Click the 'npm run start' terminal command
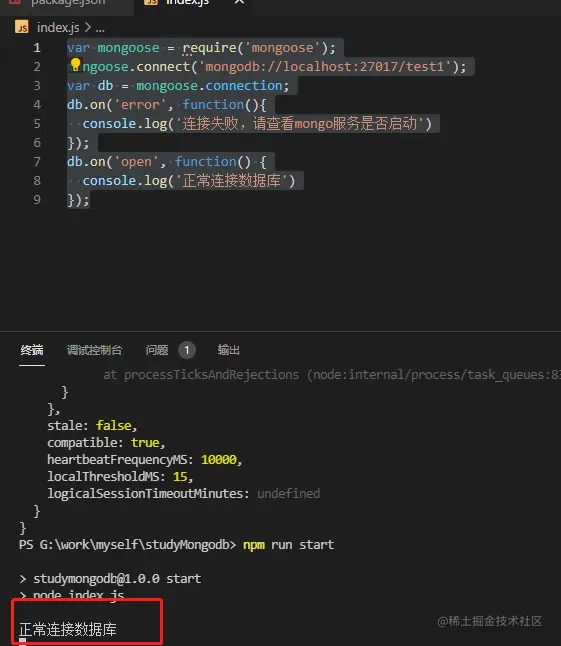Viewport: 561px width, 646px height. point(288,545)
